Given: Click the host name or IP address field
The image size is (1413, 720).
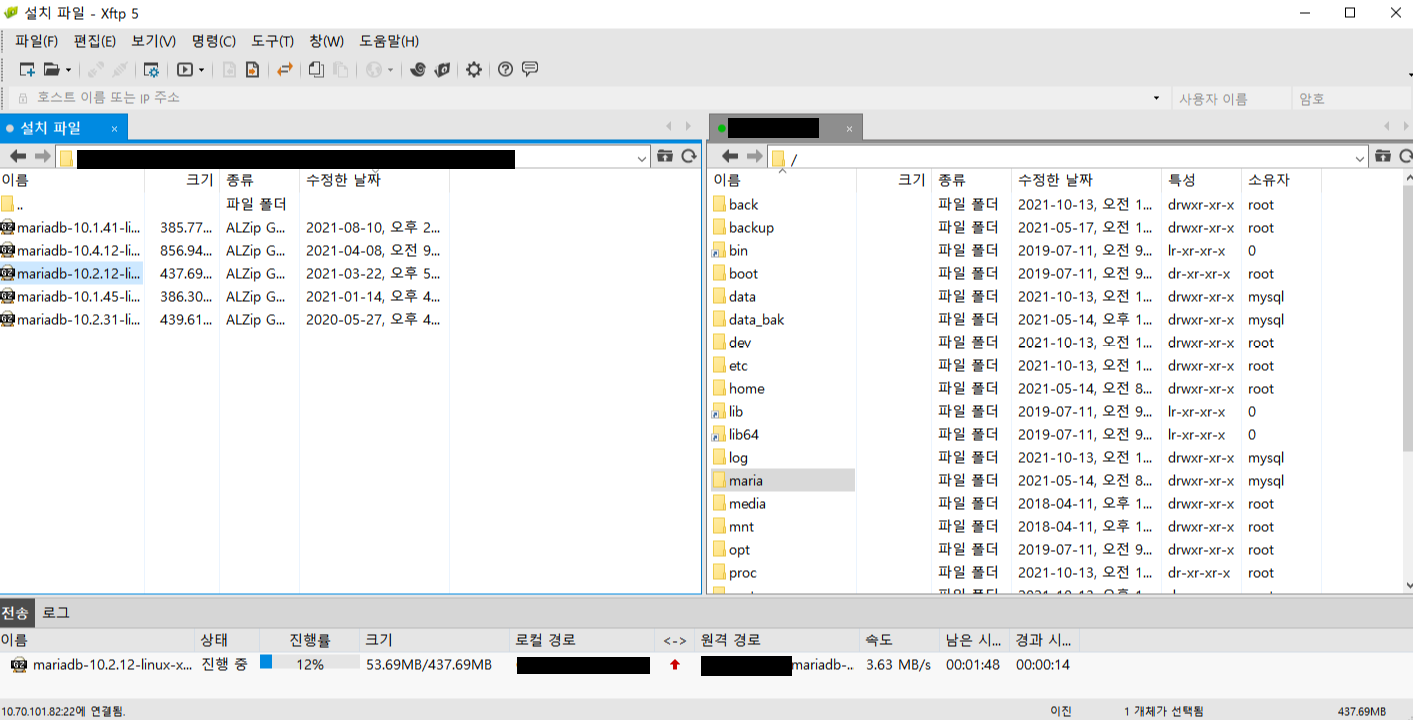Looking at the screenshot, I should 590,98.
